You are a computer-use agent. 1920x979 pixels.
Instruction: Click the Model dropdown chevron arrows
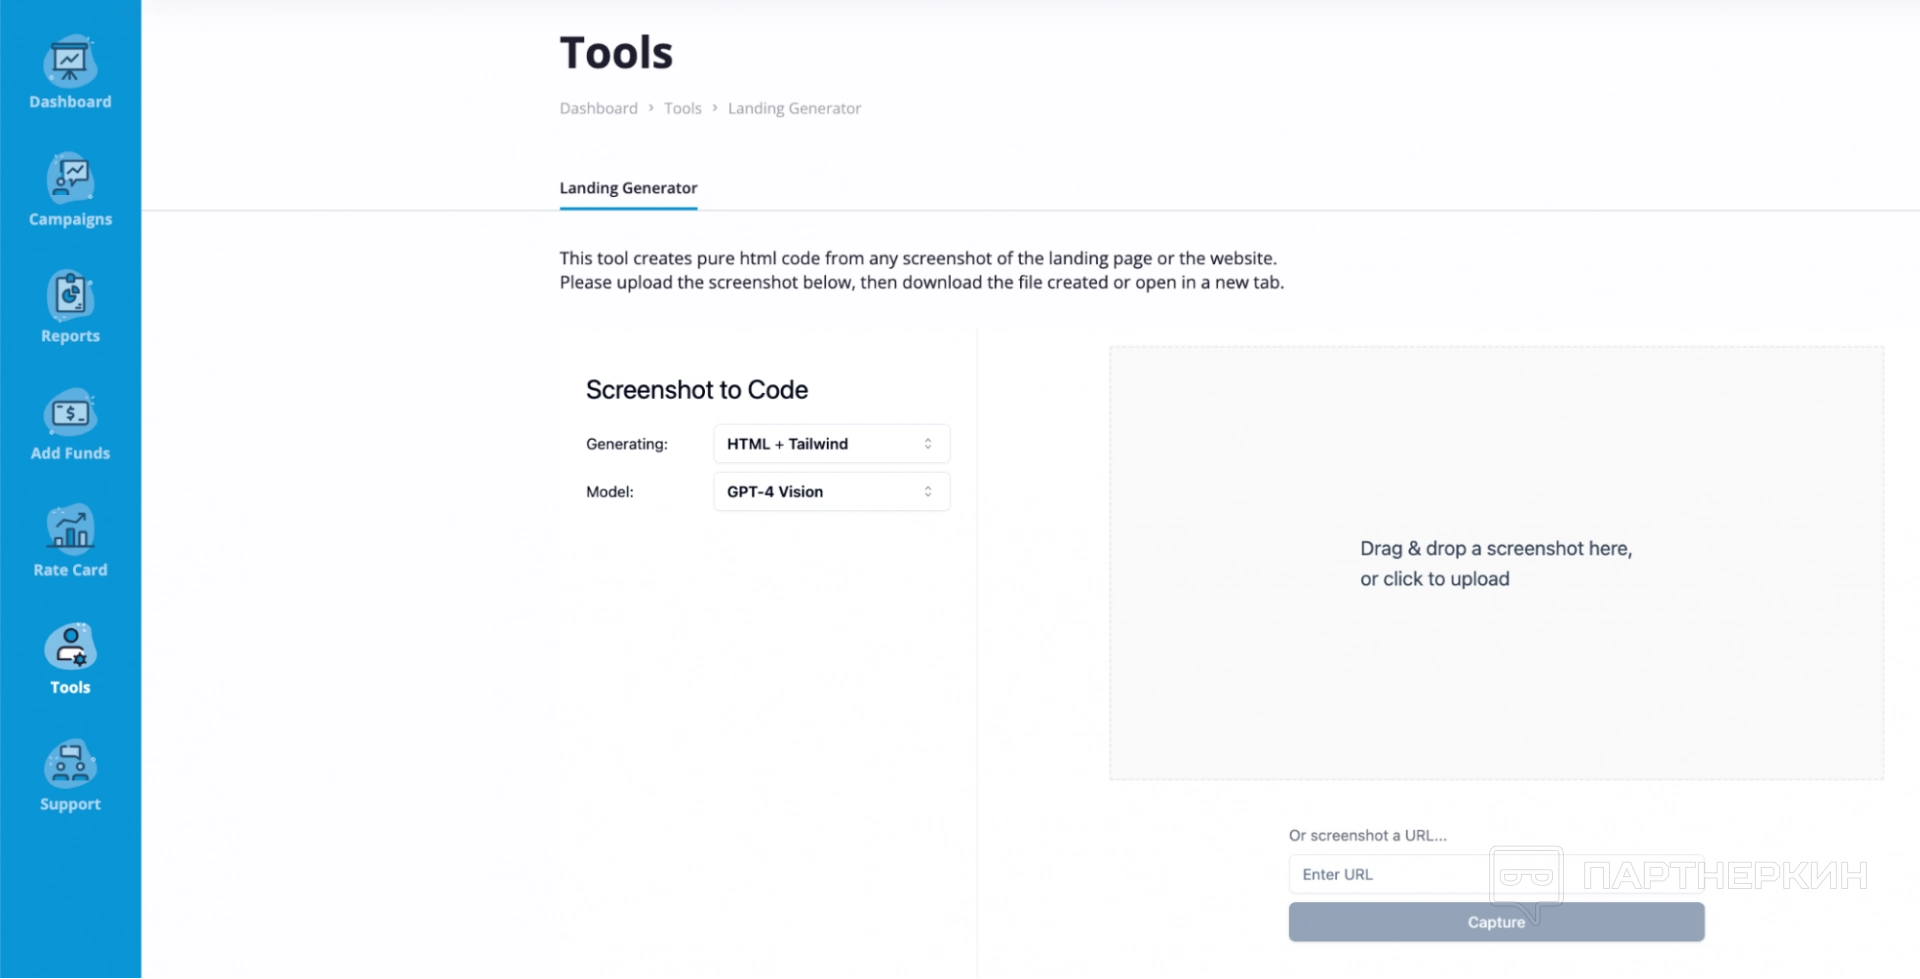928,492
